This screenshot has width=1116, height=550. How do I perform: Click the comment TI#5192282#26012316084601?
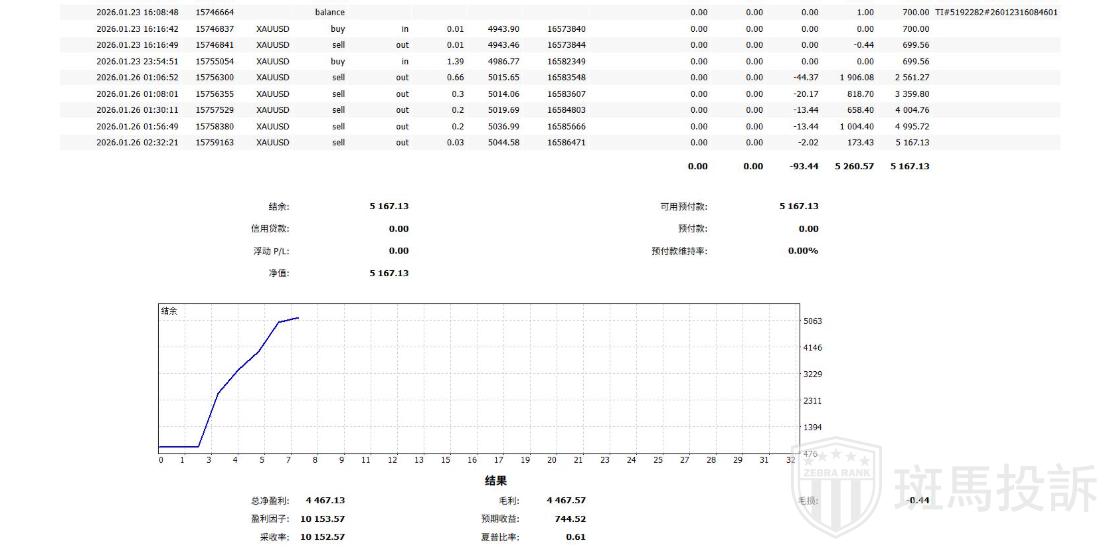996,12
